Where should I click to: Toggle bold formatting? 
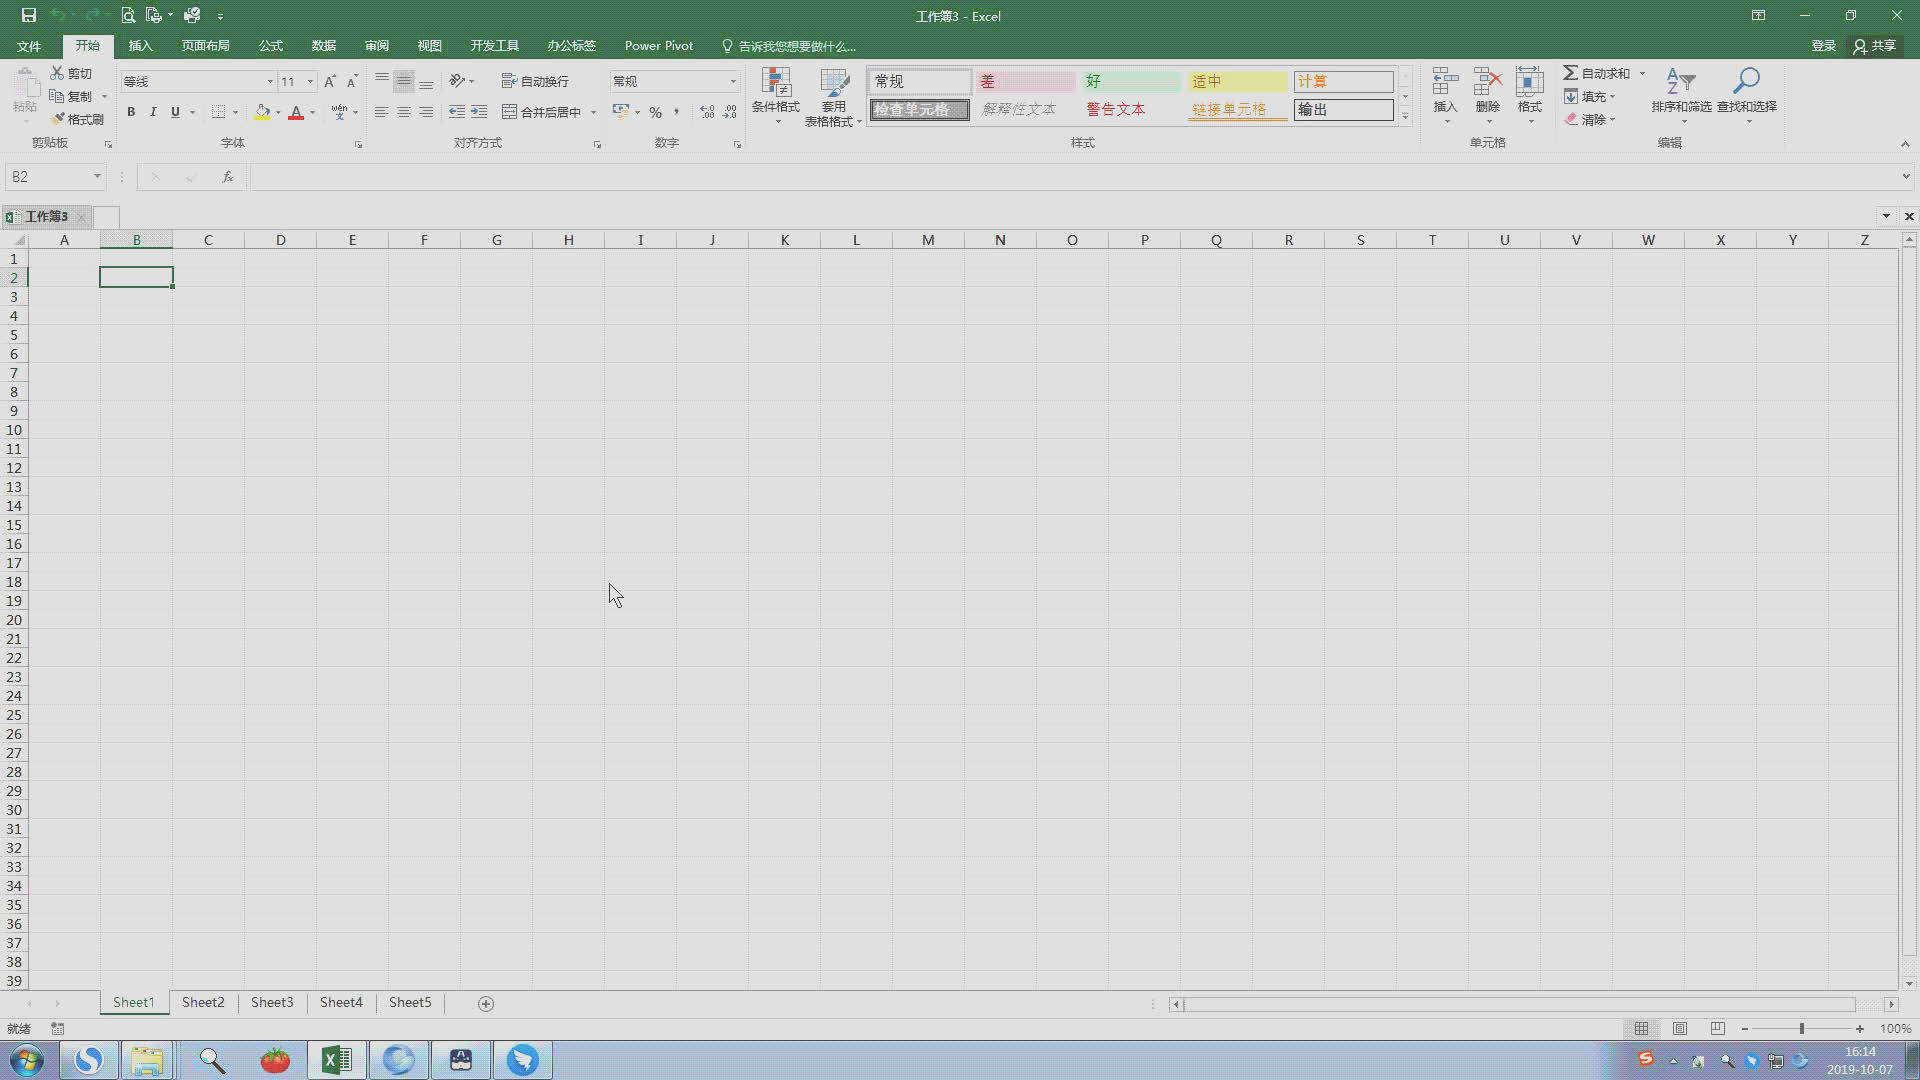pyautogui.click(x=131, y=112)
